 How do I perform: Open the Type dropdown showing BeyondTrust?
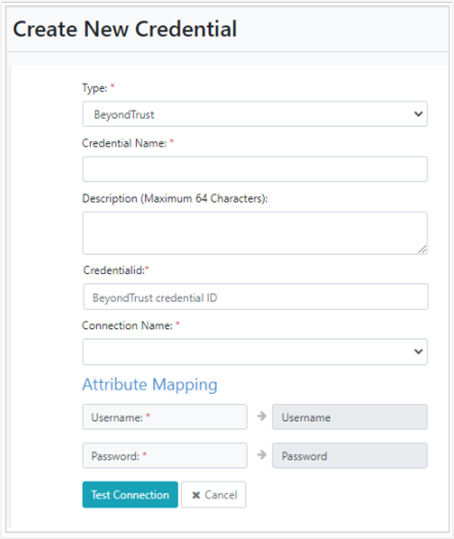click(x=255, y=114)
